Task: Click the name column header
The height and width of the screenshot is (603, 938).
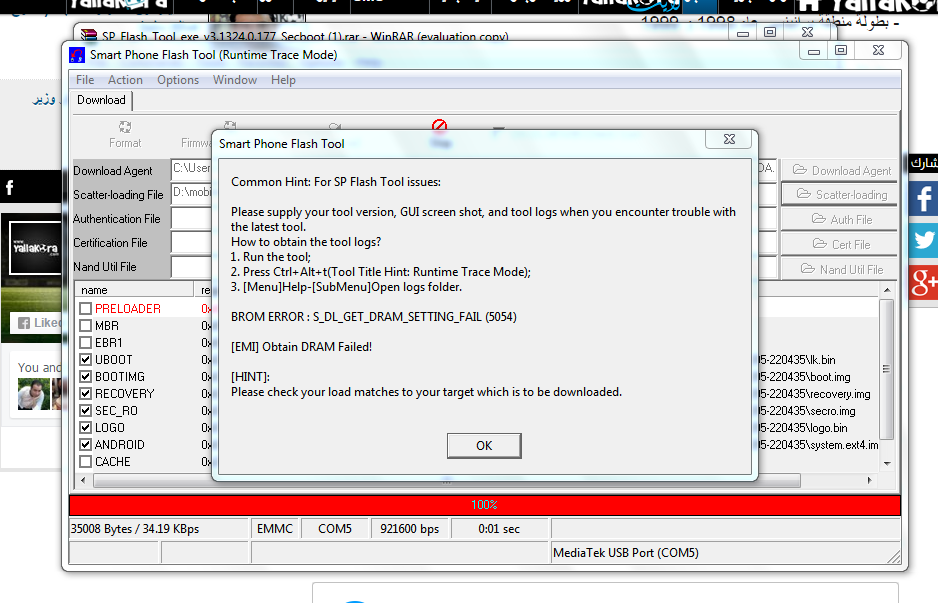Action: tap(135, 290)
